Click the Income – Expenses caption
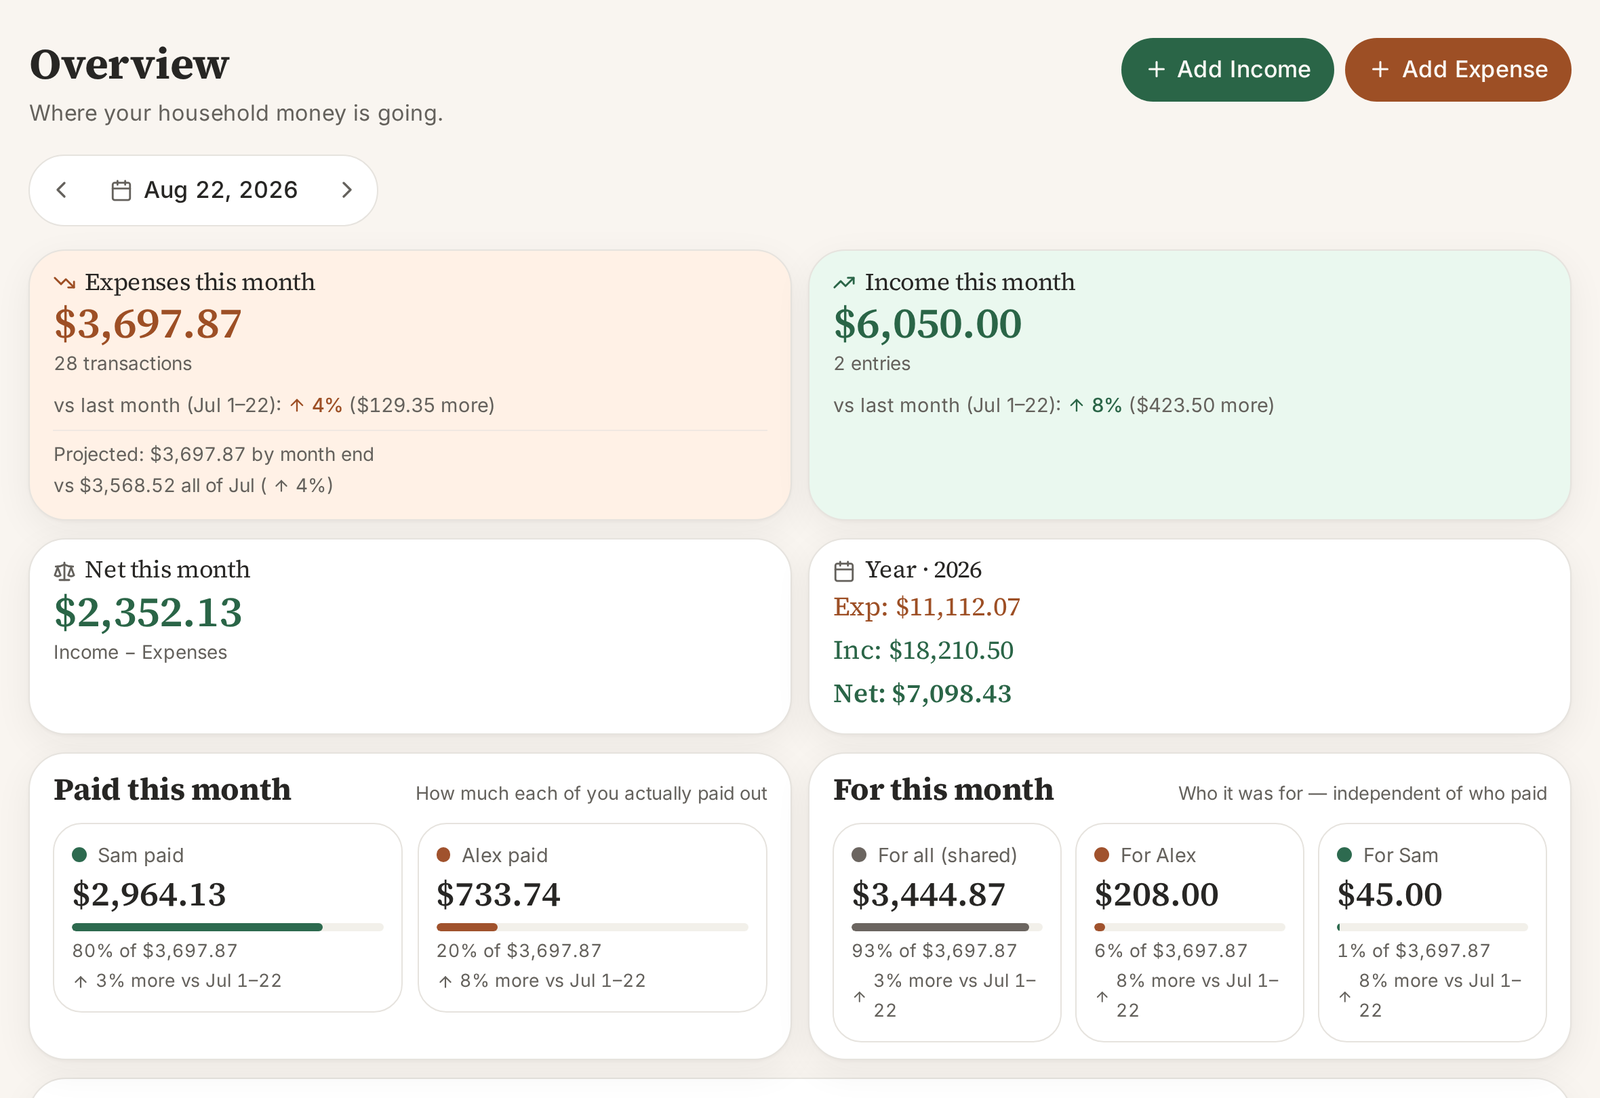This screenshot has height=1098, width=1600. point(141,652)
